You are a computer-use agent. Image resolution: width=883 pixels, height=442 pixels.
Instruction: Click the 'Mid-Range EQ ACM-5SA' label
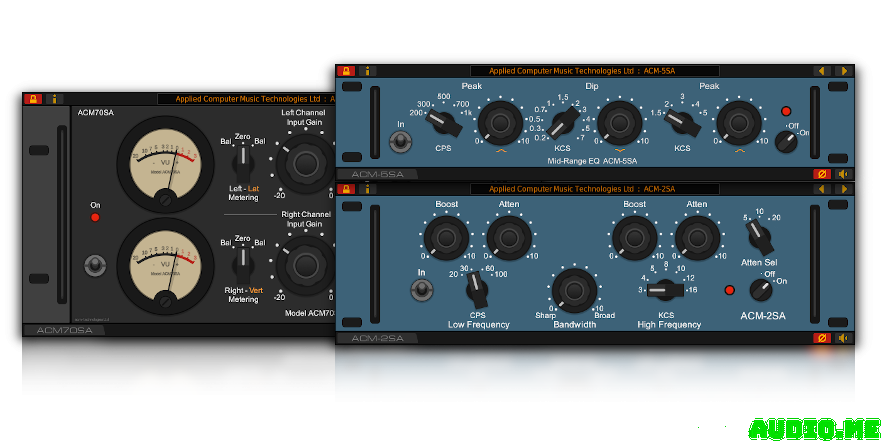tap(592, 161)
